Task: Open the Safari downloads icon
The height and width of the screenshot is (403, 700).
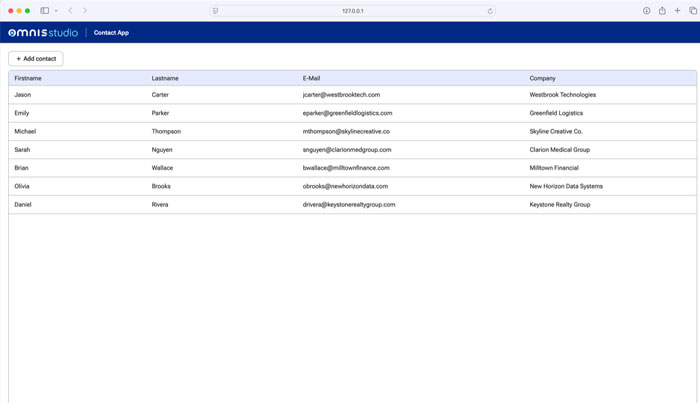Action: [x=646, y=11]
